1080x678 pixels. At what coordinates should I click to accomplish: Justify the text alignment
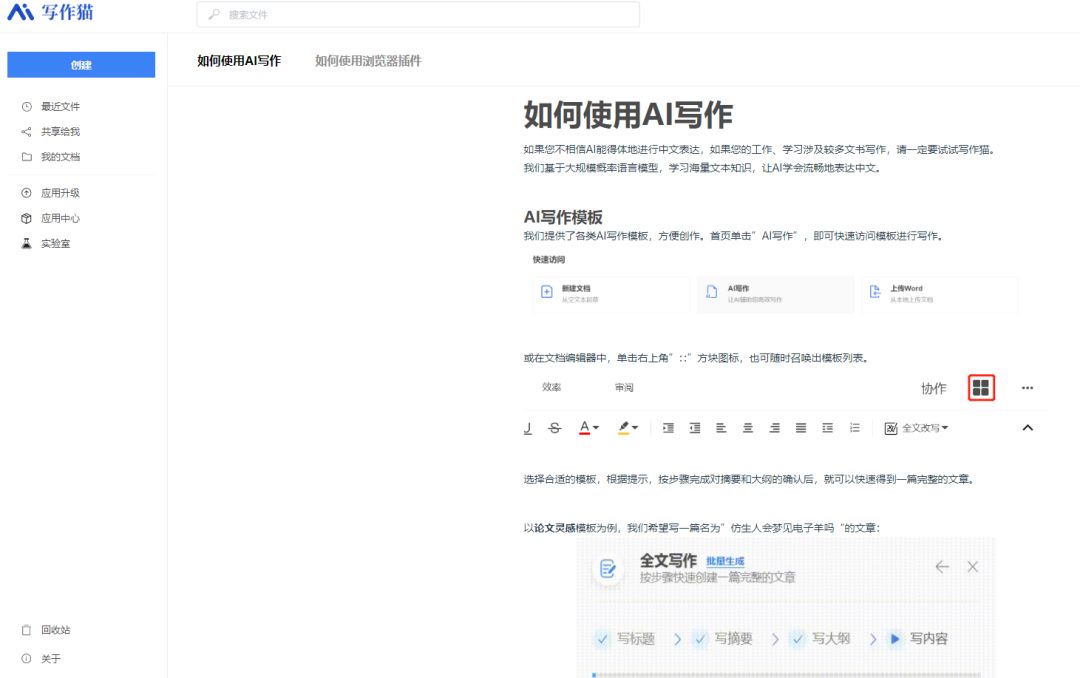click(x=801, y=428)
